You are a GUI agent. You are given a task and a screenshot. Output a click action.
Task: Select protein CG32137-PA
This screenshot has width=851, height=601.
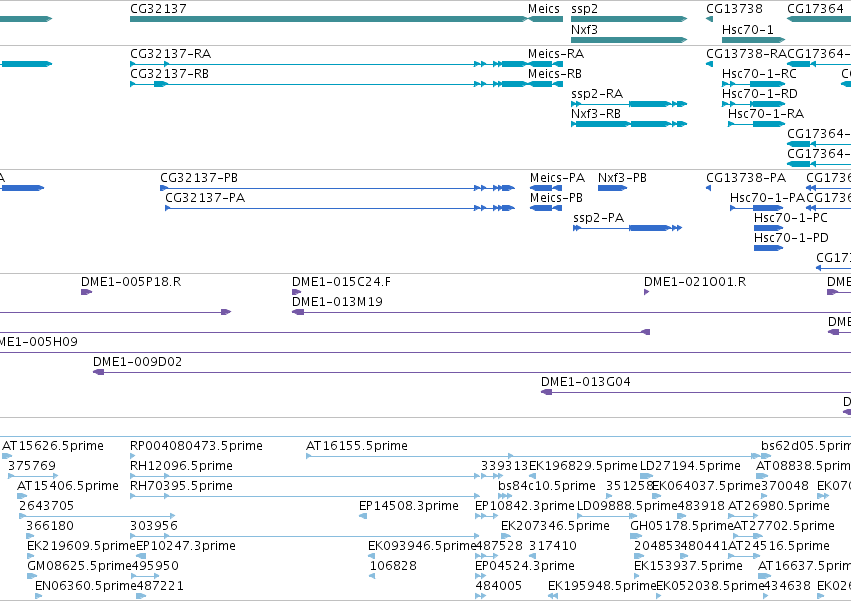(x=340, y=208)
